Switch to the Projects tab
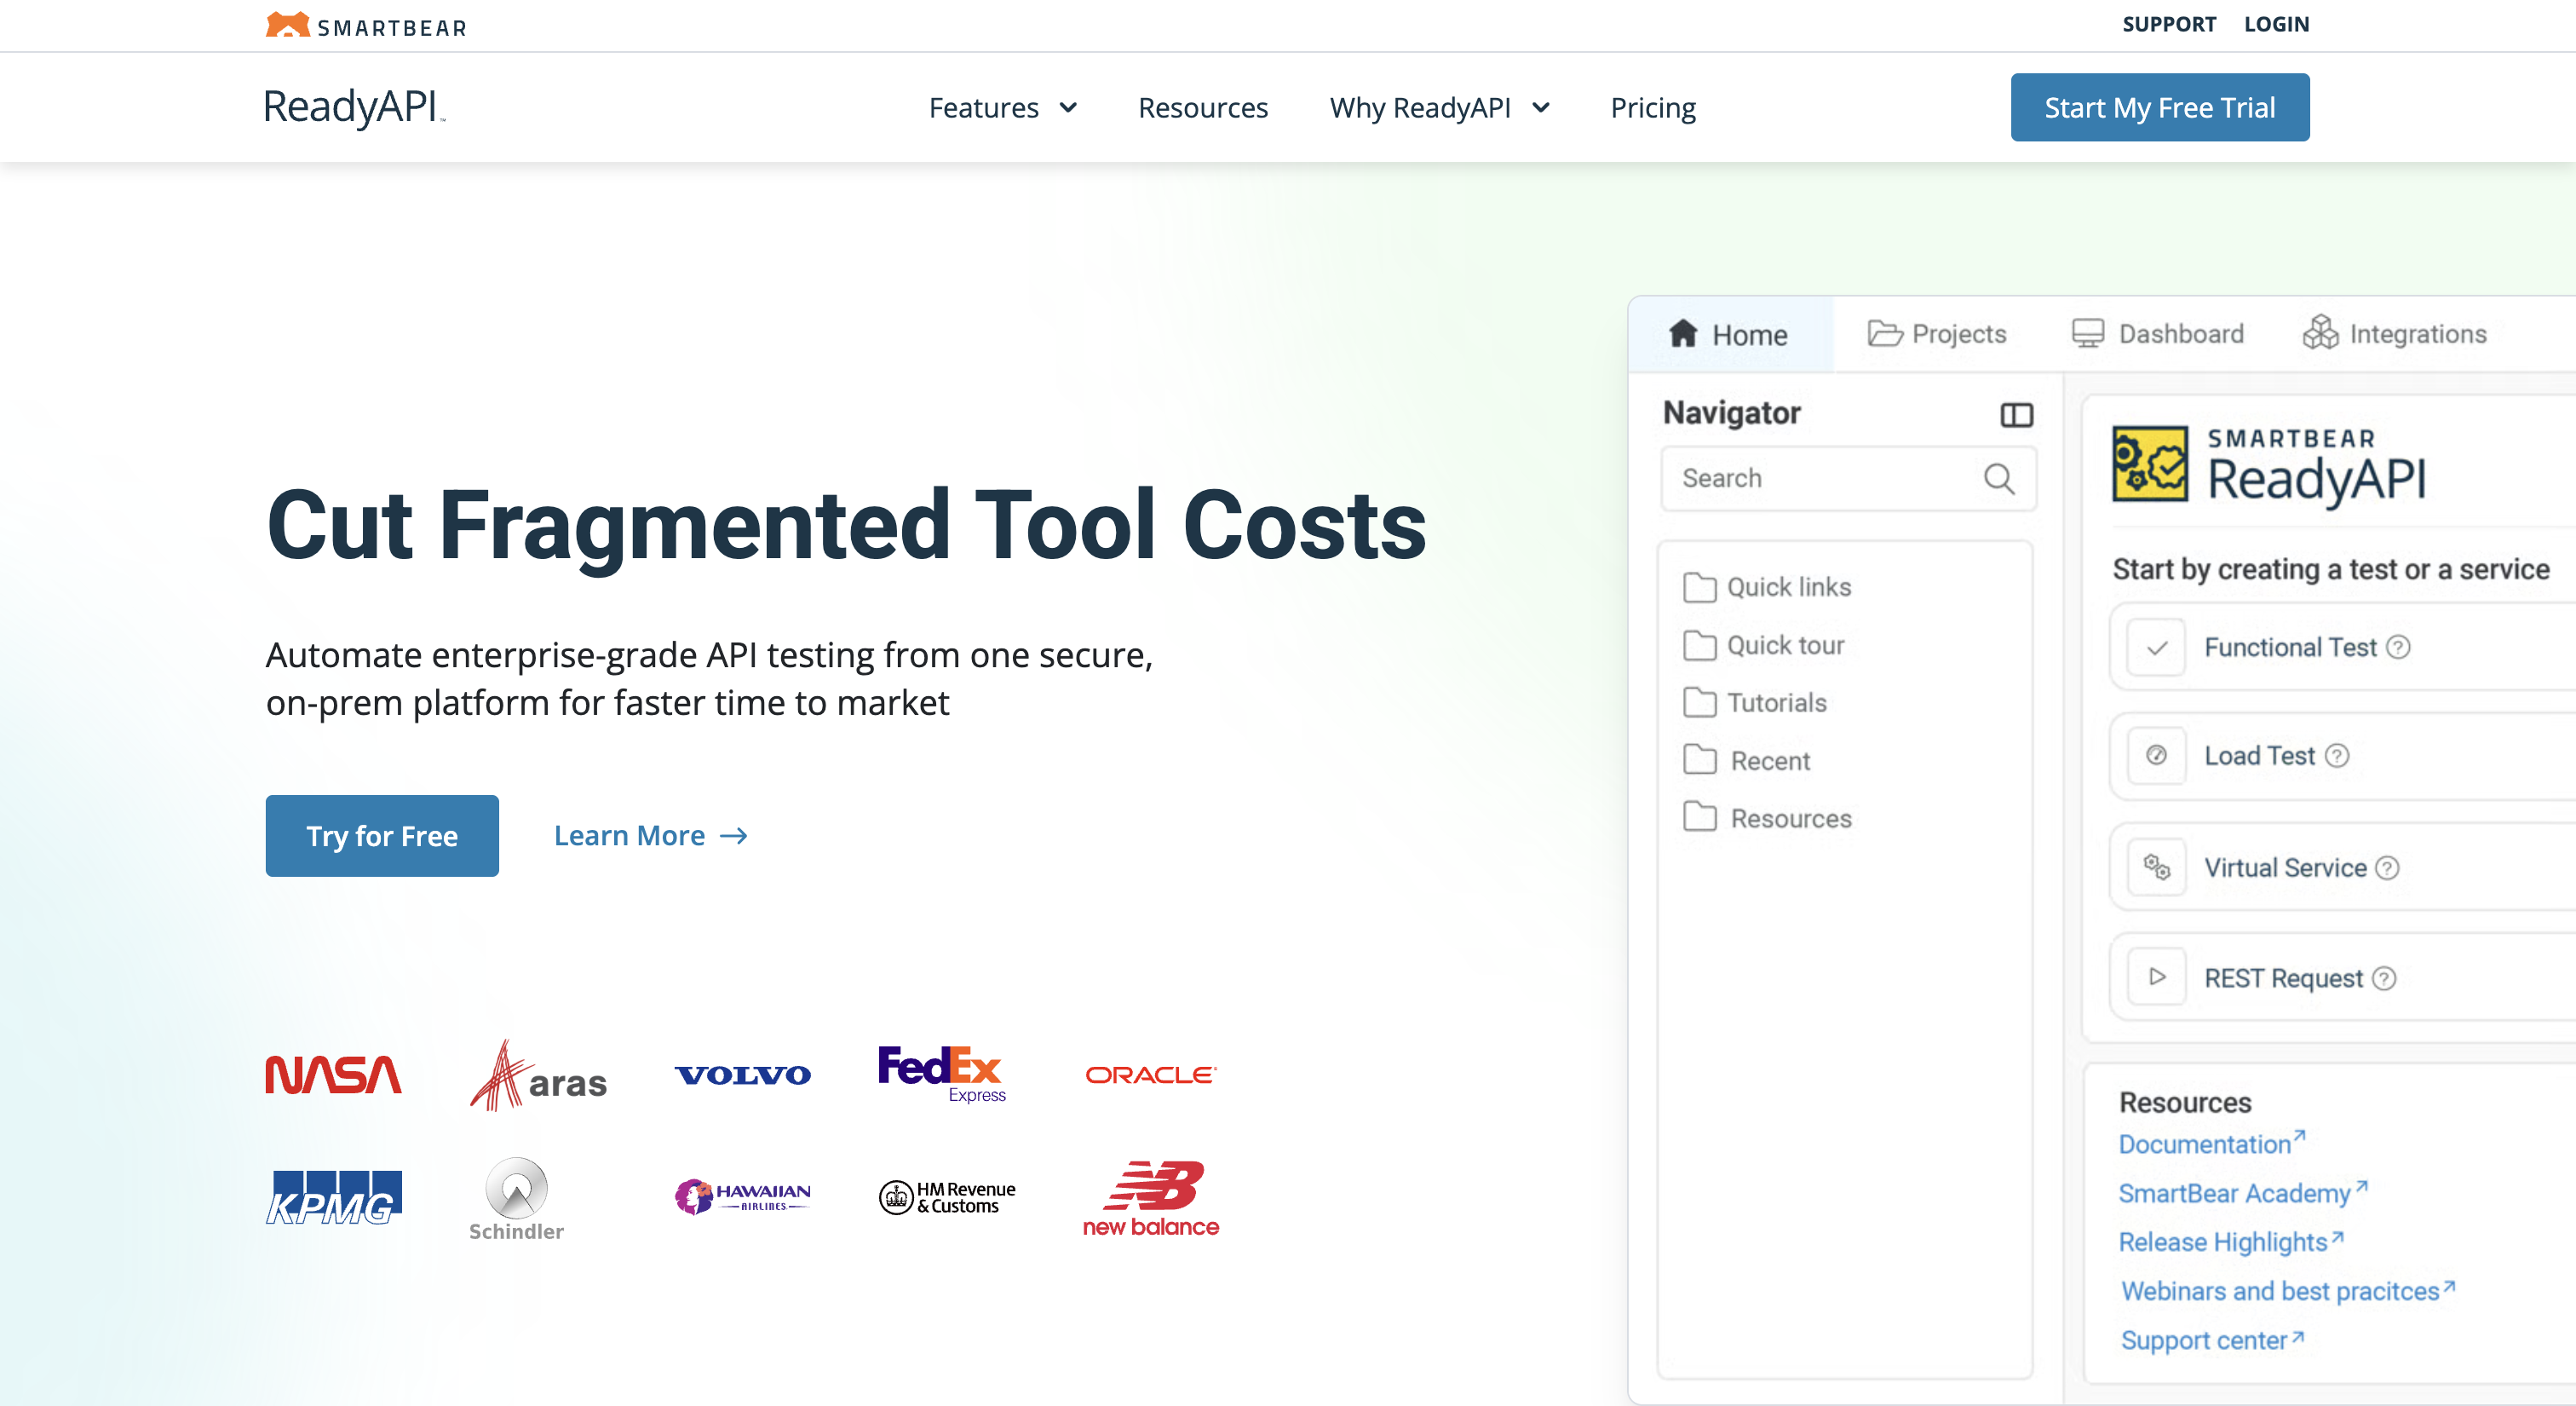The height and width of the screenshot is (1406, 2576). [x=1937, y=334]
